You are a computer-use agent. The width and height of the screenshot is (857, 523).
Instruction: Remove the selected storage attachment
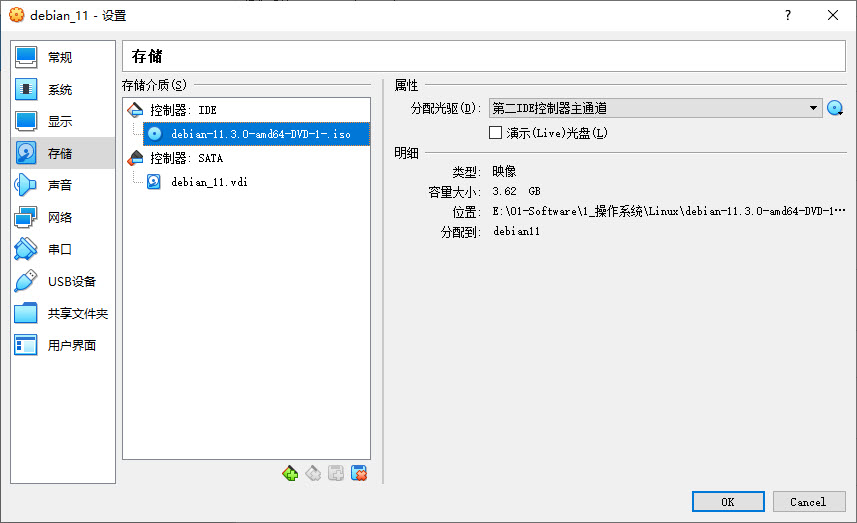359,473
